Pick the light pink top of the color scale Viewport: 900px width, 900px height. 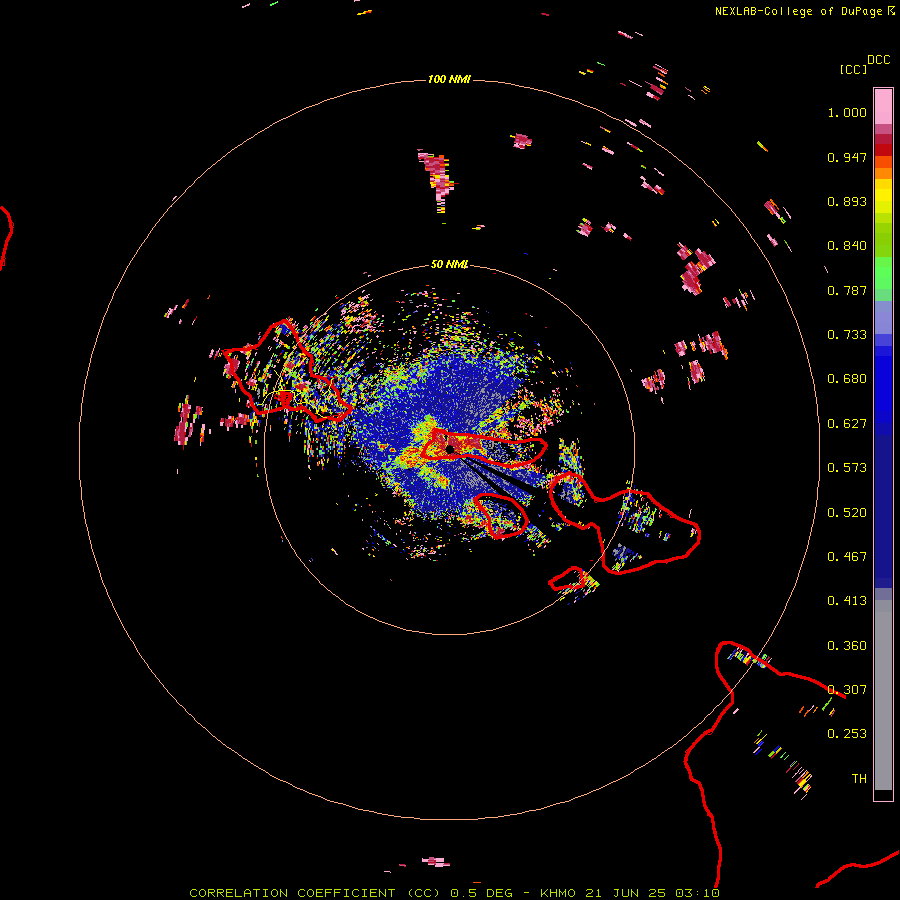coord(883,106)
